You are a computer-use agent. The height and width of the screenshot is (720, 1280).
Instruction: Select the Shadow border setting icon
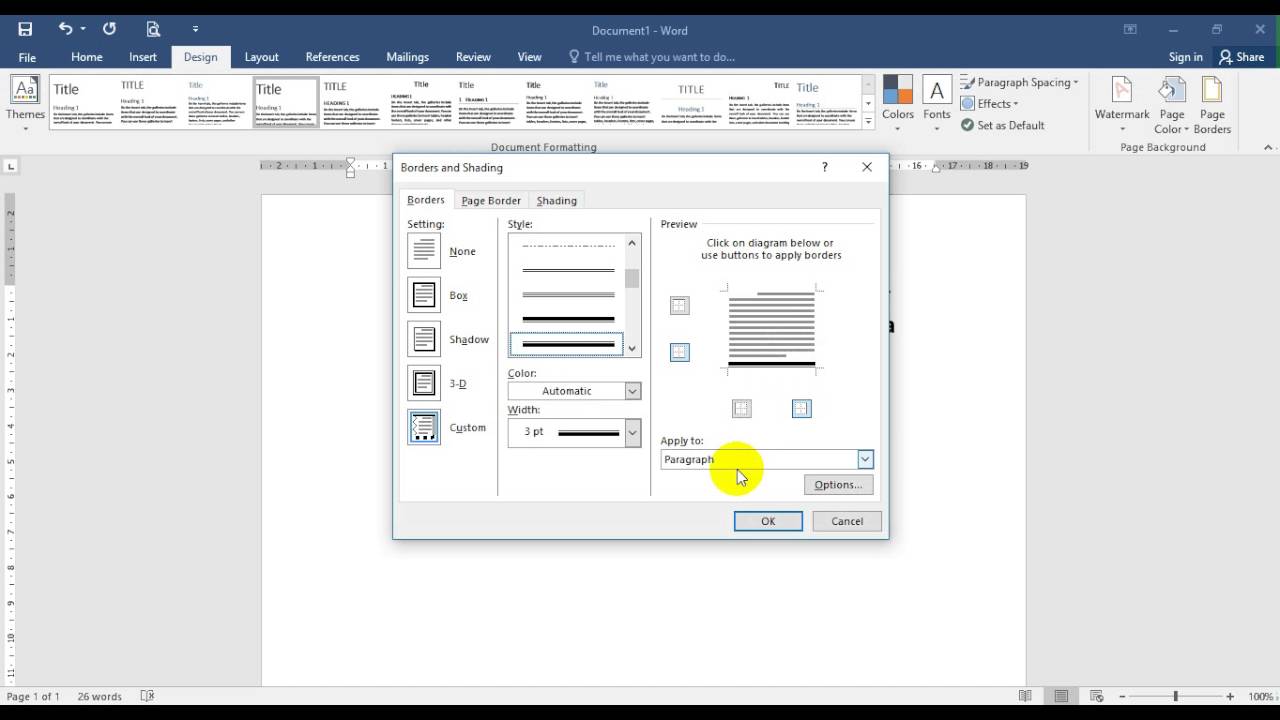point(424,339)
